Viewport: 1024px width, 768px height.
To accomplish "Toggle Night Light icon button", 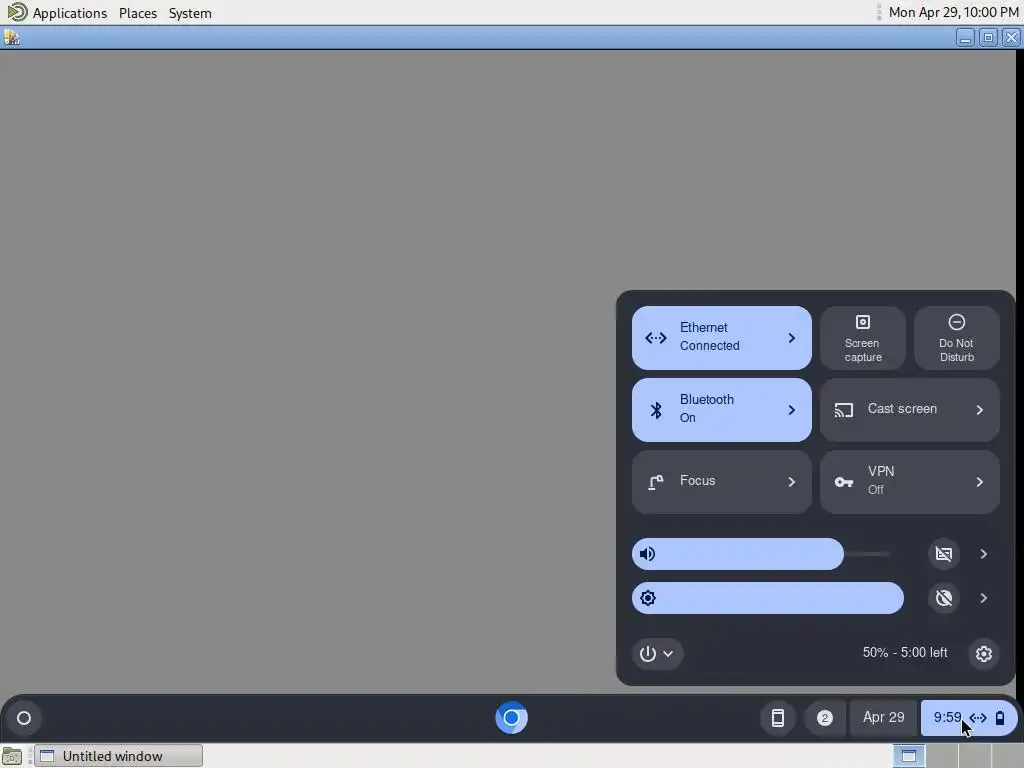I will coord(944,598).
